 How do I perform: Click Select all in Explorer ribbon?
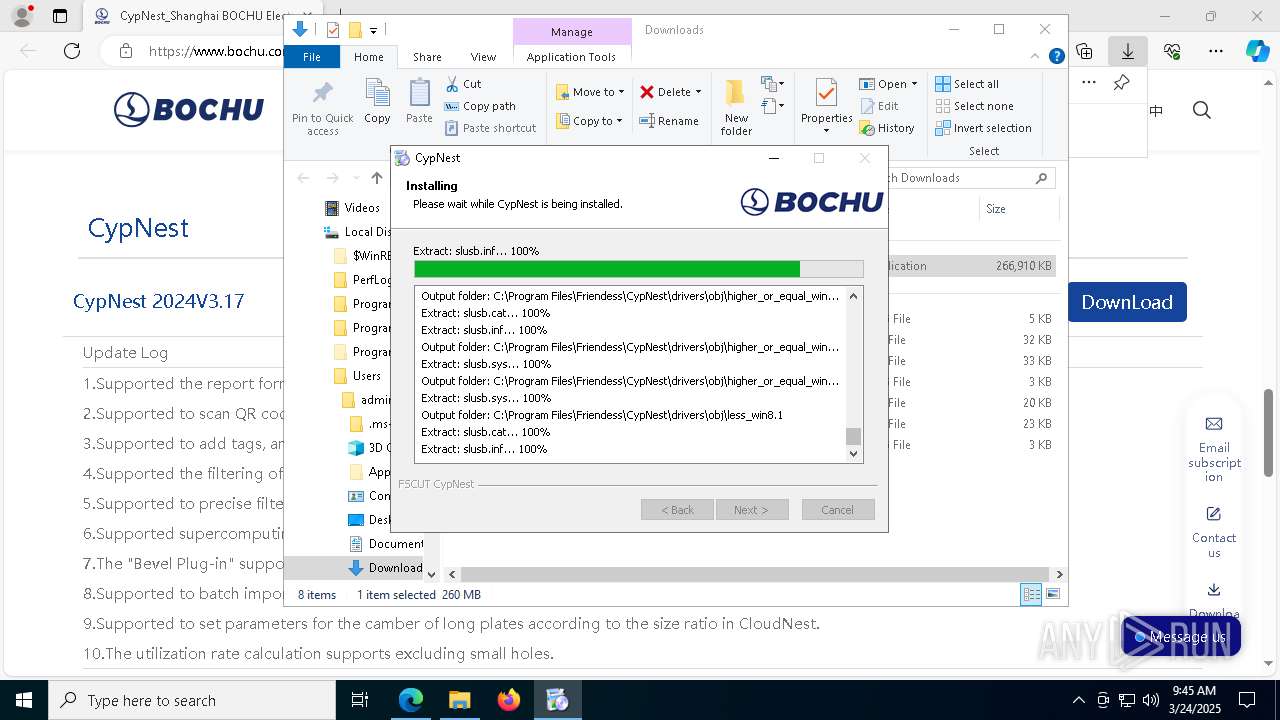tap(967, 84)
